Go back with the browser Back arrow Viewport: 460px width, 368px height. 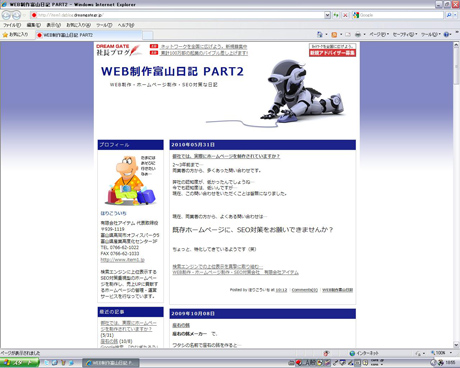(x=6, y=15)
